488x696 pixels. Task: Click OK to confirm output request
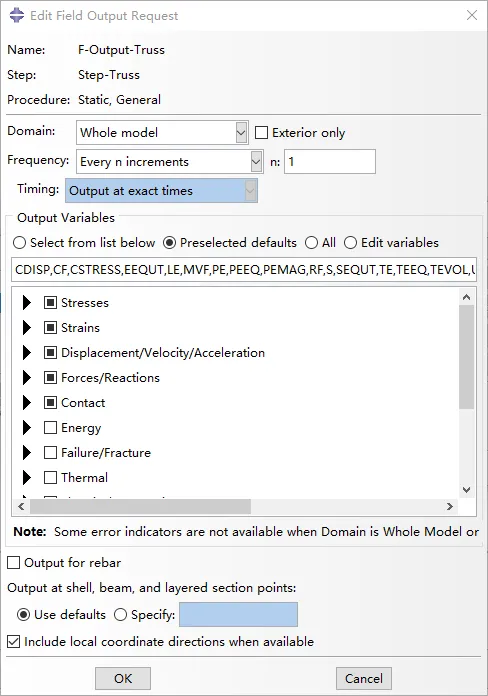point(123,679)
